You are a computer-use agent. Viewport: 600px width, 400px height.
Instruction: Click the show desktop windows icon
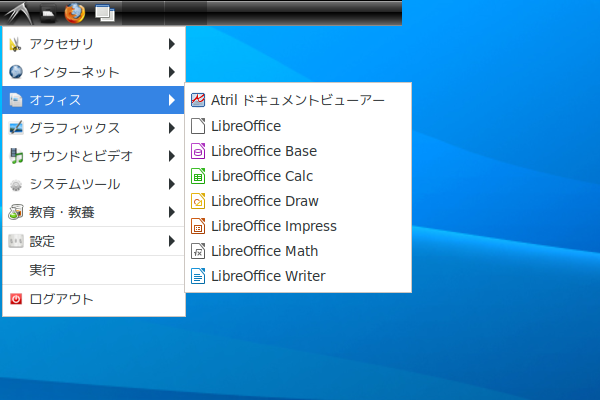[x=105, y=14]
